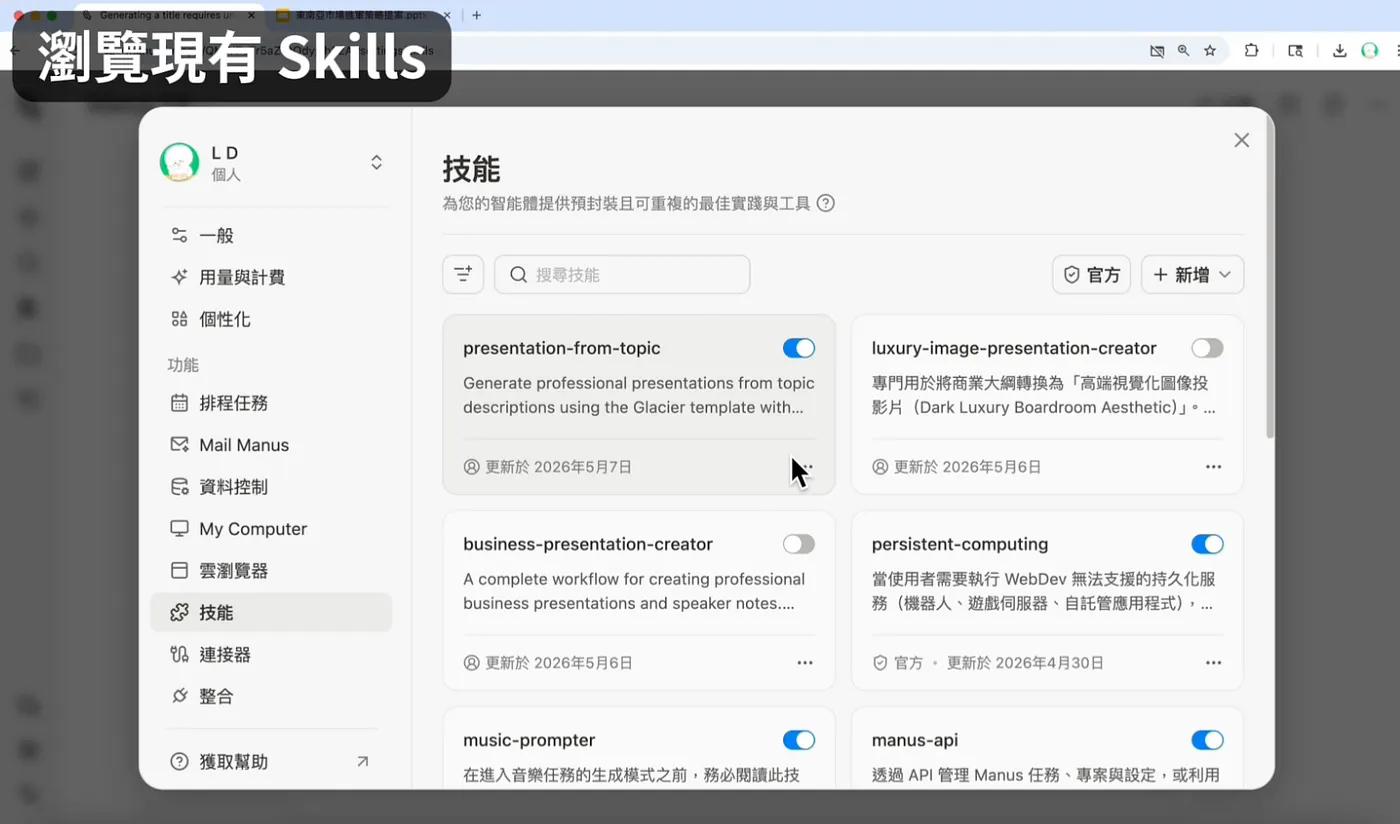
Task: Click browser bookmark star icon
Action: [x=1210, y=51]
